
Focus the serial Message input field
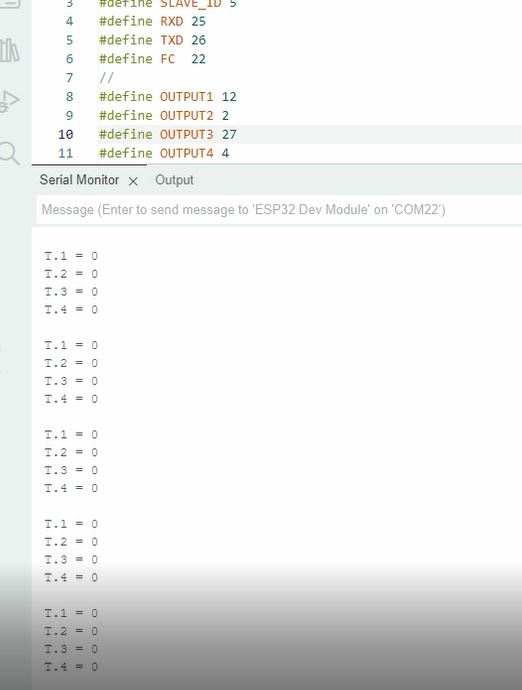[x=279, y=209]
